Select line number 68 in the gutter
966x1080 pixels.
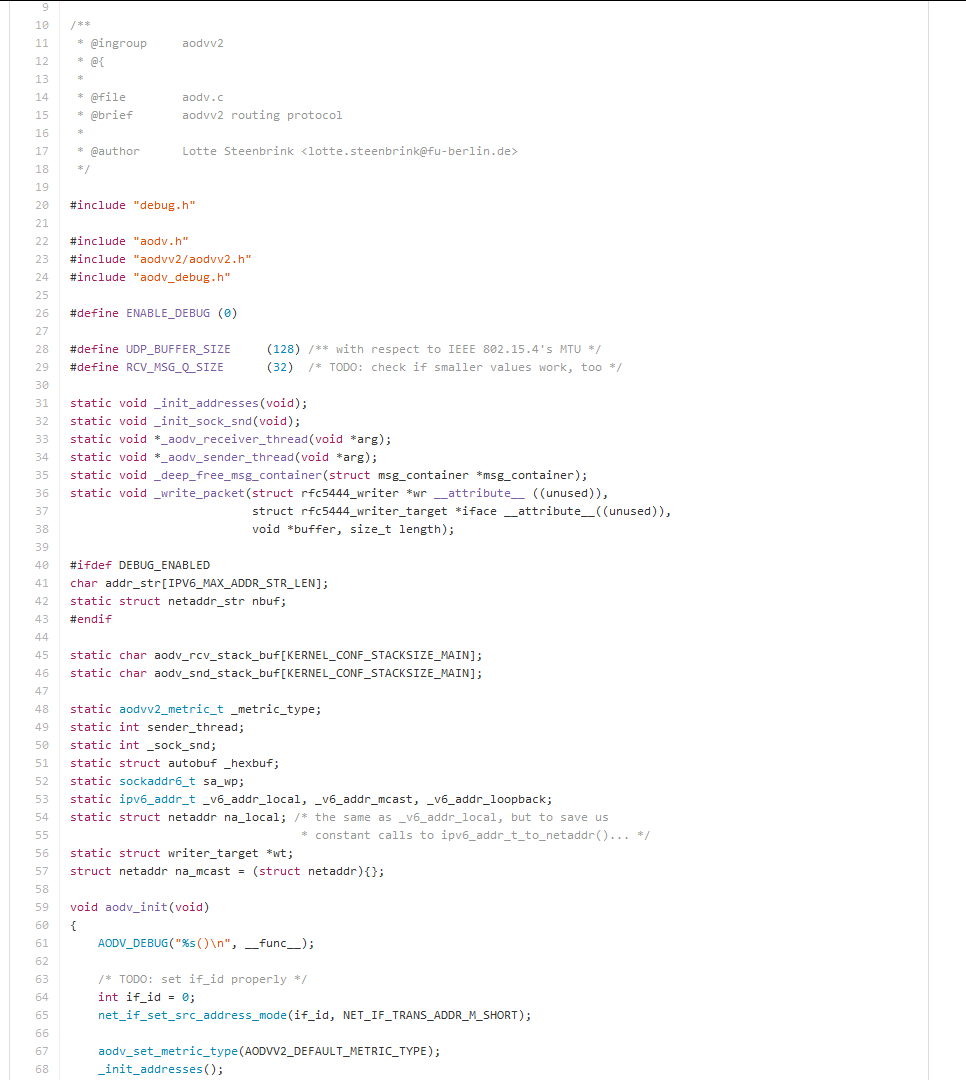[42, 1069]
